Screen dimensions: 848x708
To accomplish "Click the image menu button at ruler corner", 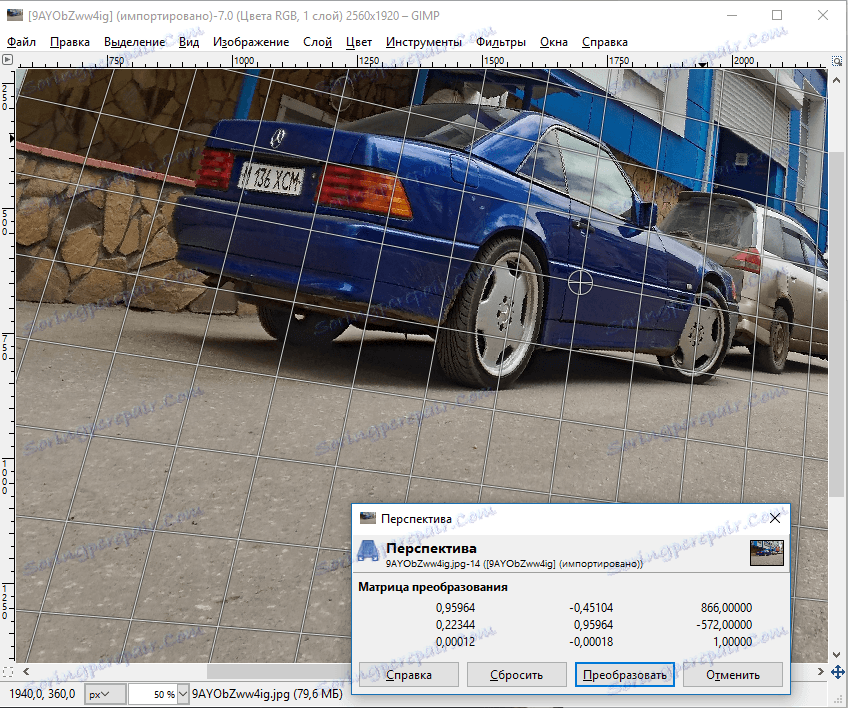I will click(7, 60).
